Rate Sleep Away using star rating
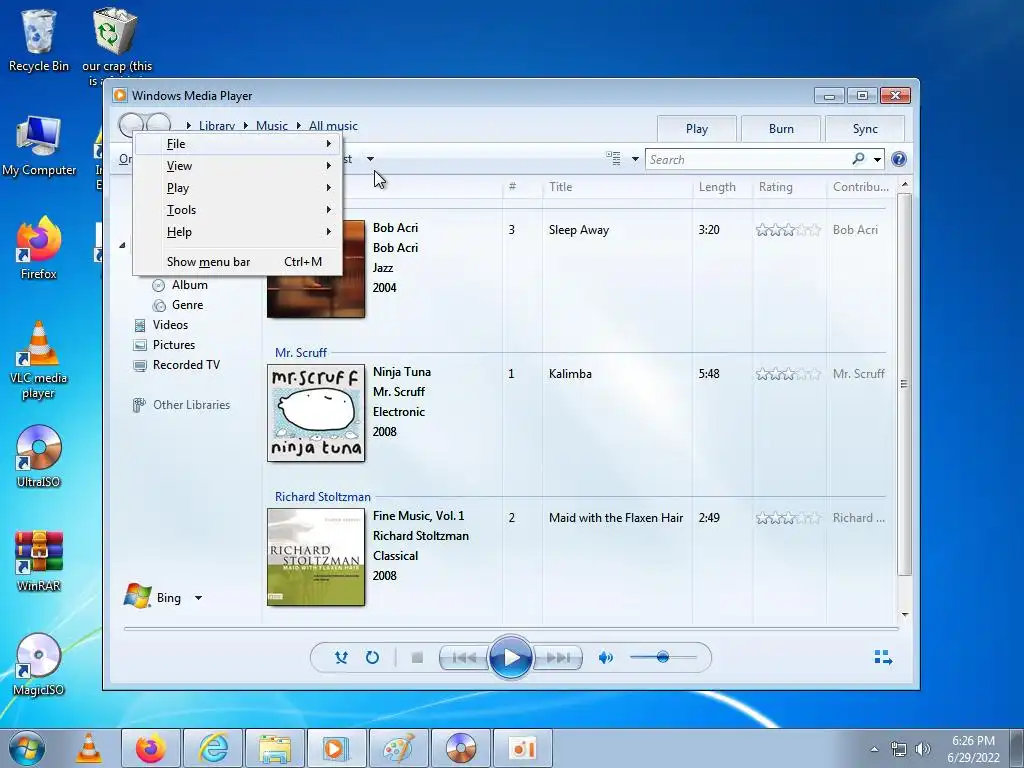Image resolution: width=1024 pixels, height=768 pixels. tap(788, 230)
